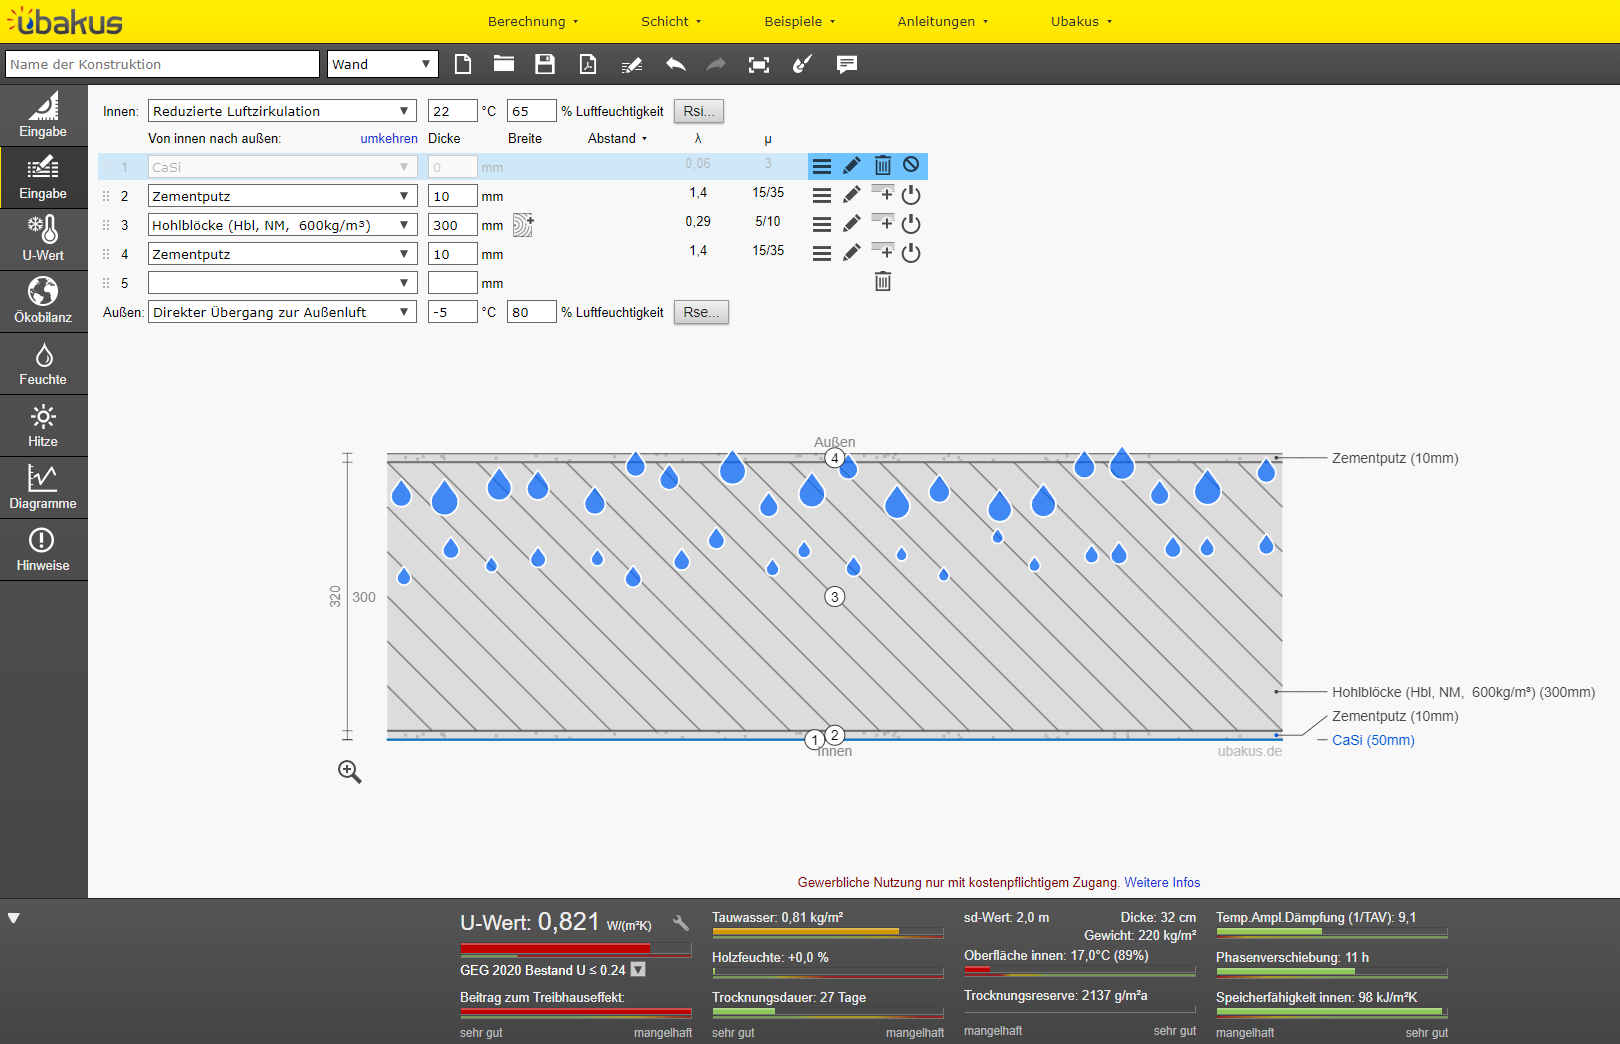Open the Anleitungen menu
1620x1044 pixels.
(943, 21)
